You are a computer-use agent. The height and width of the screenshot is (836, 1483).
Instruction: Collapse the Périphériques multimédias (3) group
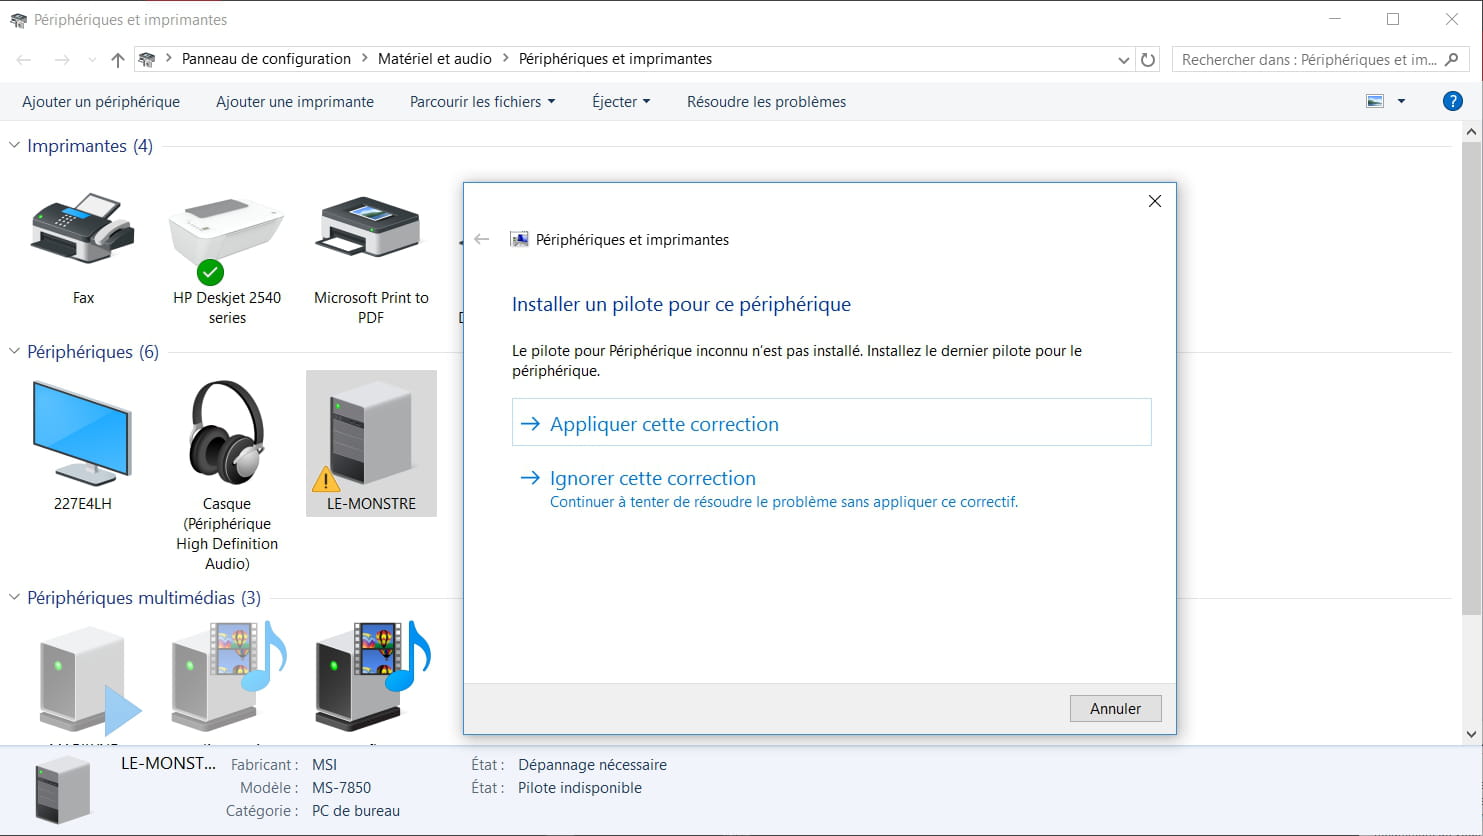(x=14, y=598)
